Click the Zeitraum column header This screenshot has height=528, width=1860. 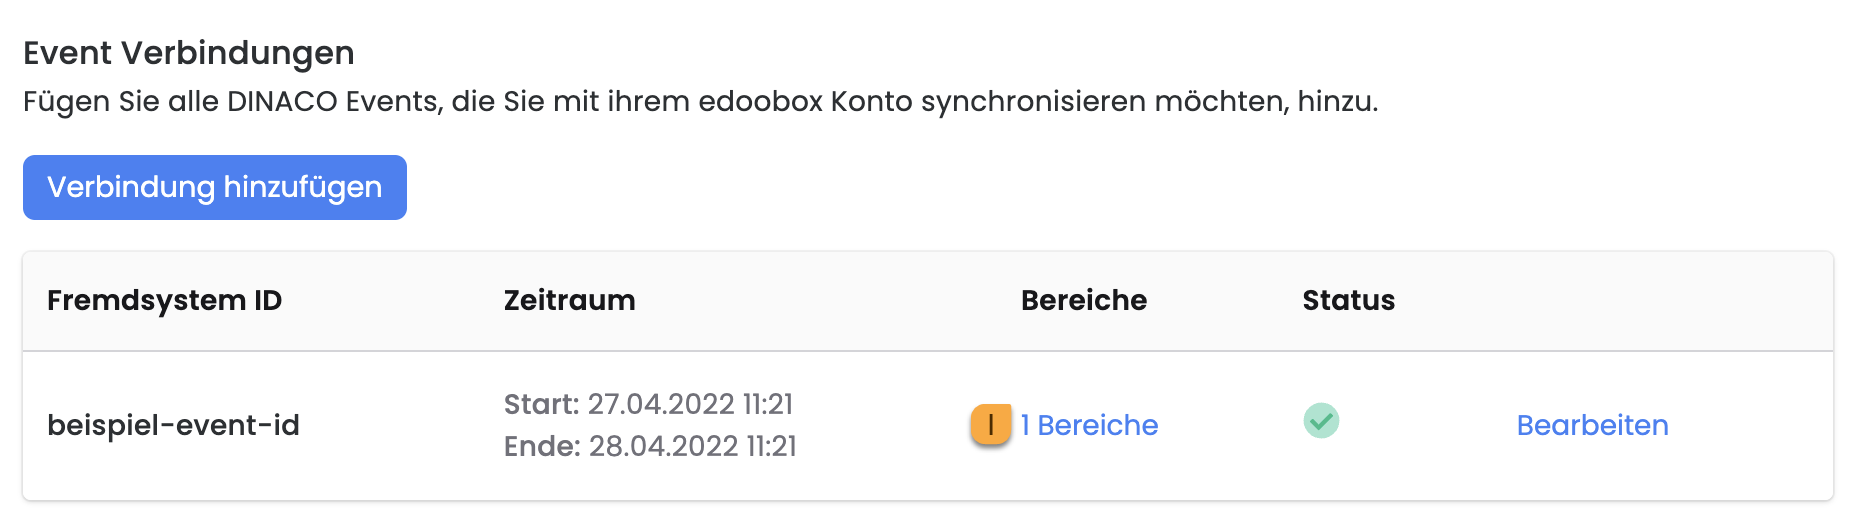pyautogui.click(x=569, y=300)
